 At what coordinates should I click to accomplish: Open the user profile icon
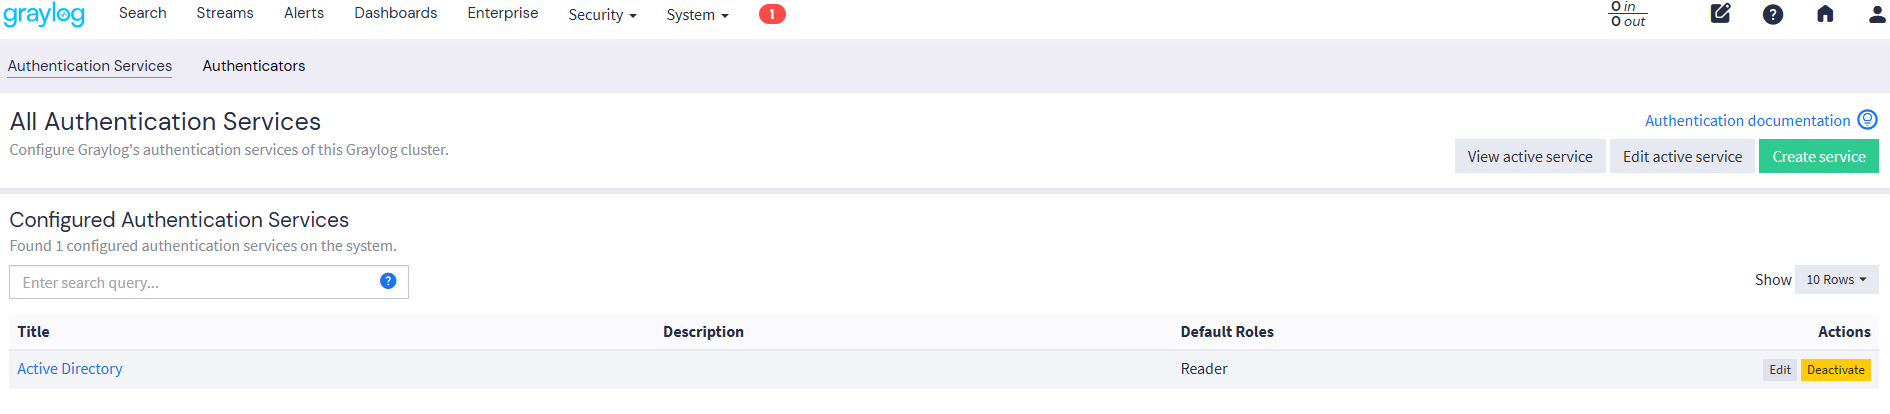pos(1876,14)
